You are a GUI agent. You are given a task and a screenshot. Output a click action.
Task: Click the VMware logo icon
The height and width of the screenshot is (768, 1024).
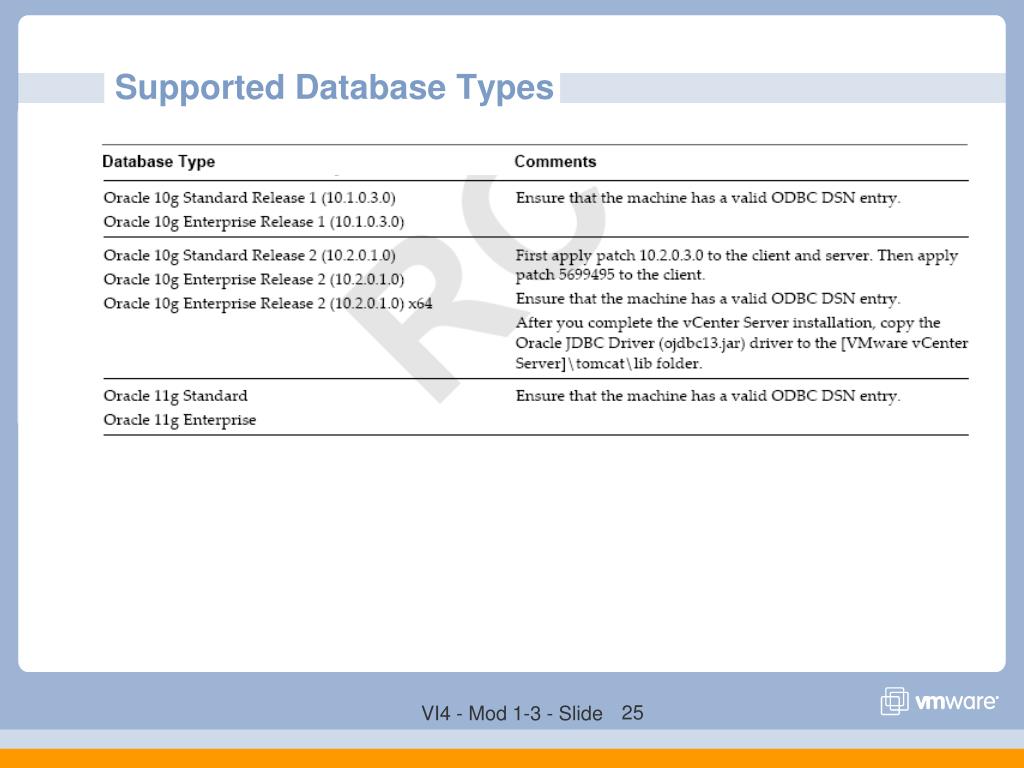point(894,701)
